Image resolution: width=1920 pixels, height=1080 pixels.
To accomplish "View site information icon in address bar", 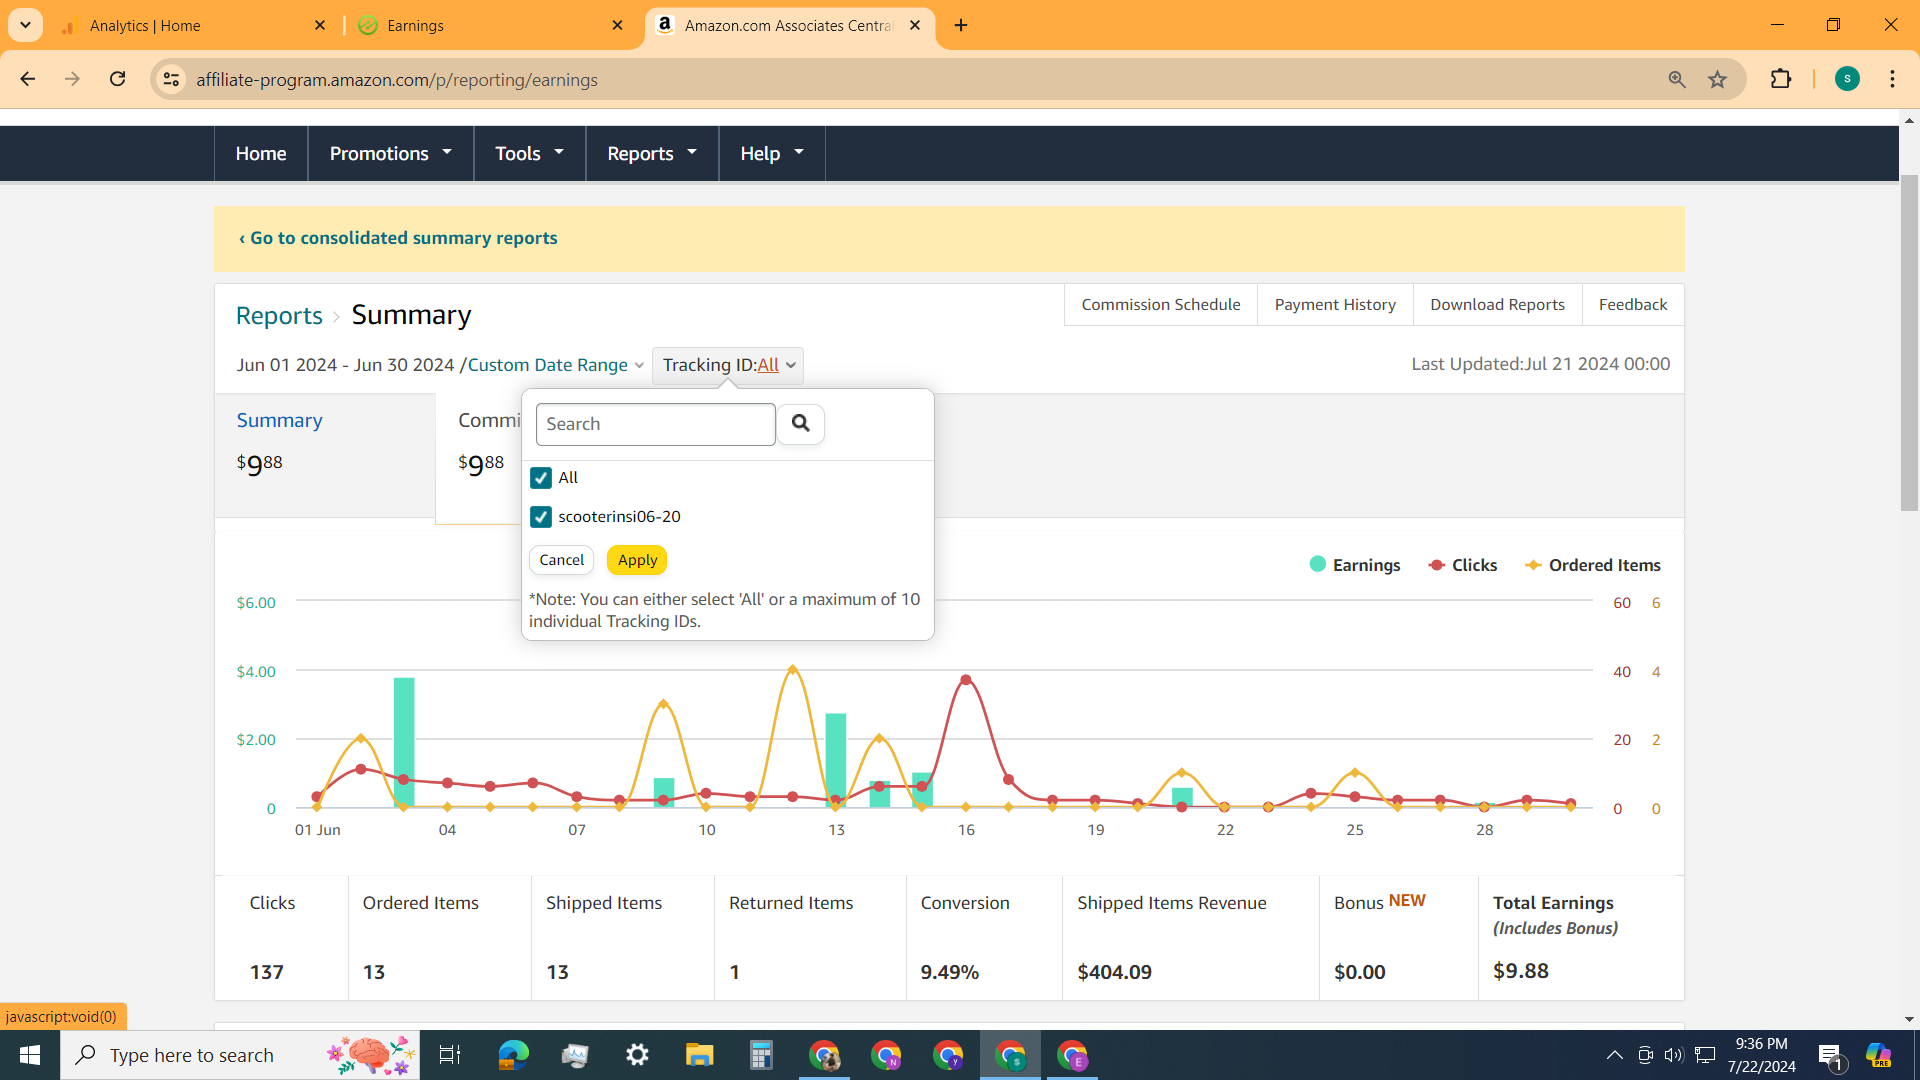I will 171,79.
